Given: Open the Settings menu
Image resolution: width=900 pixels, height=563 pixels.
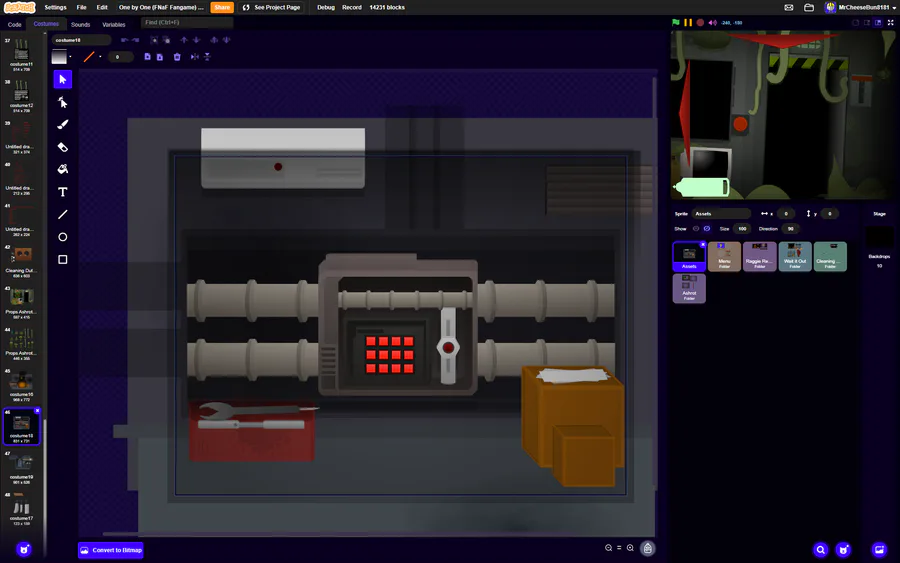Looking at the screenshot, I should [55, 7].
